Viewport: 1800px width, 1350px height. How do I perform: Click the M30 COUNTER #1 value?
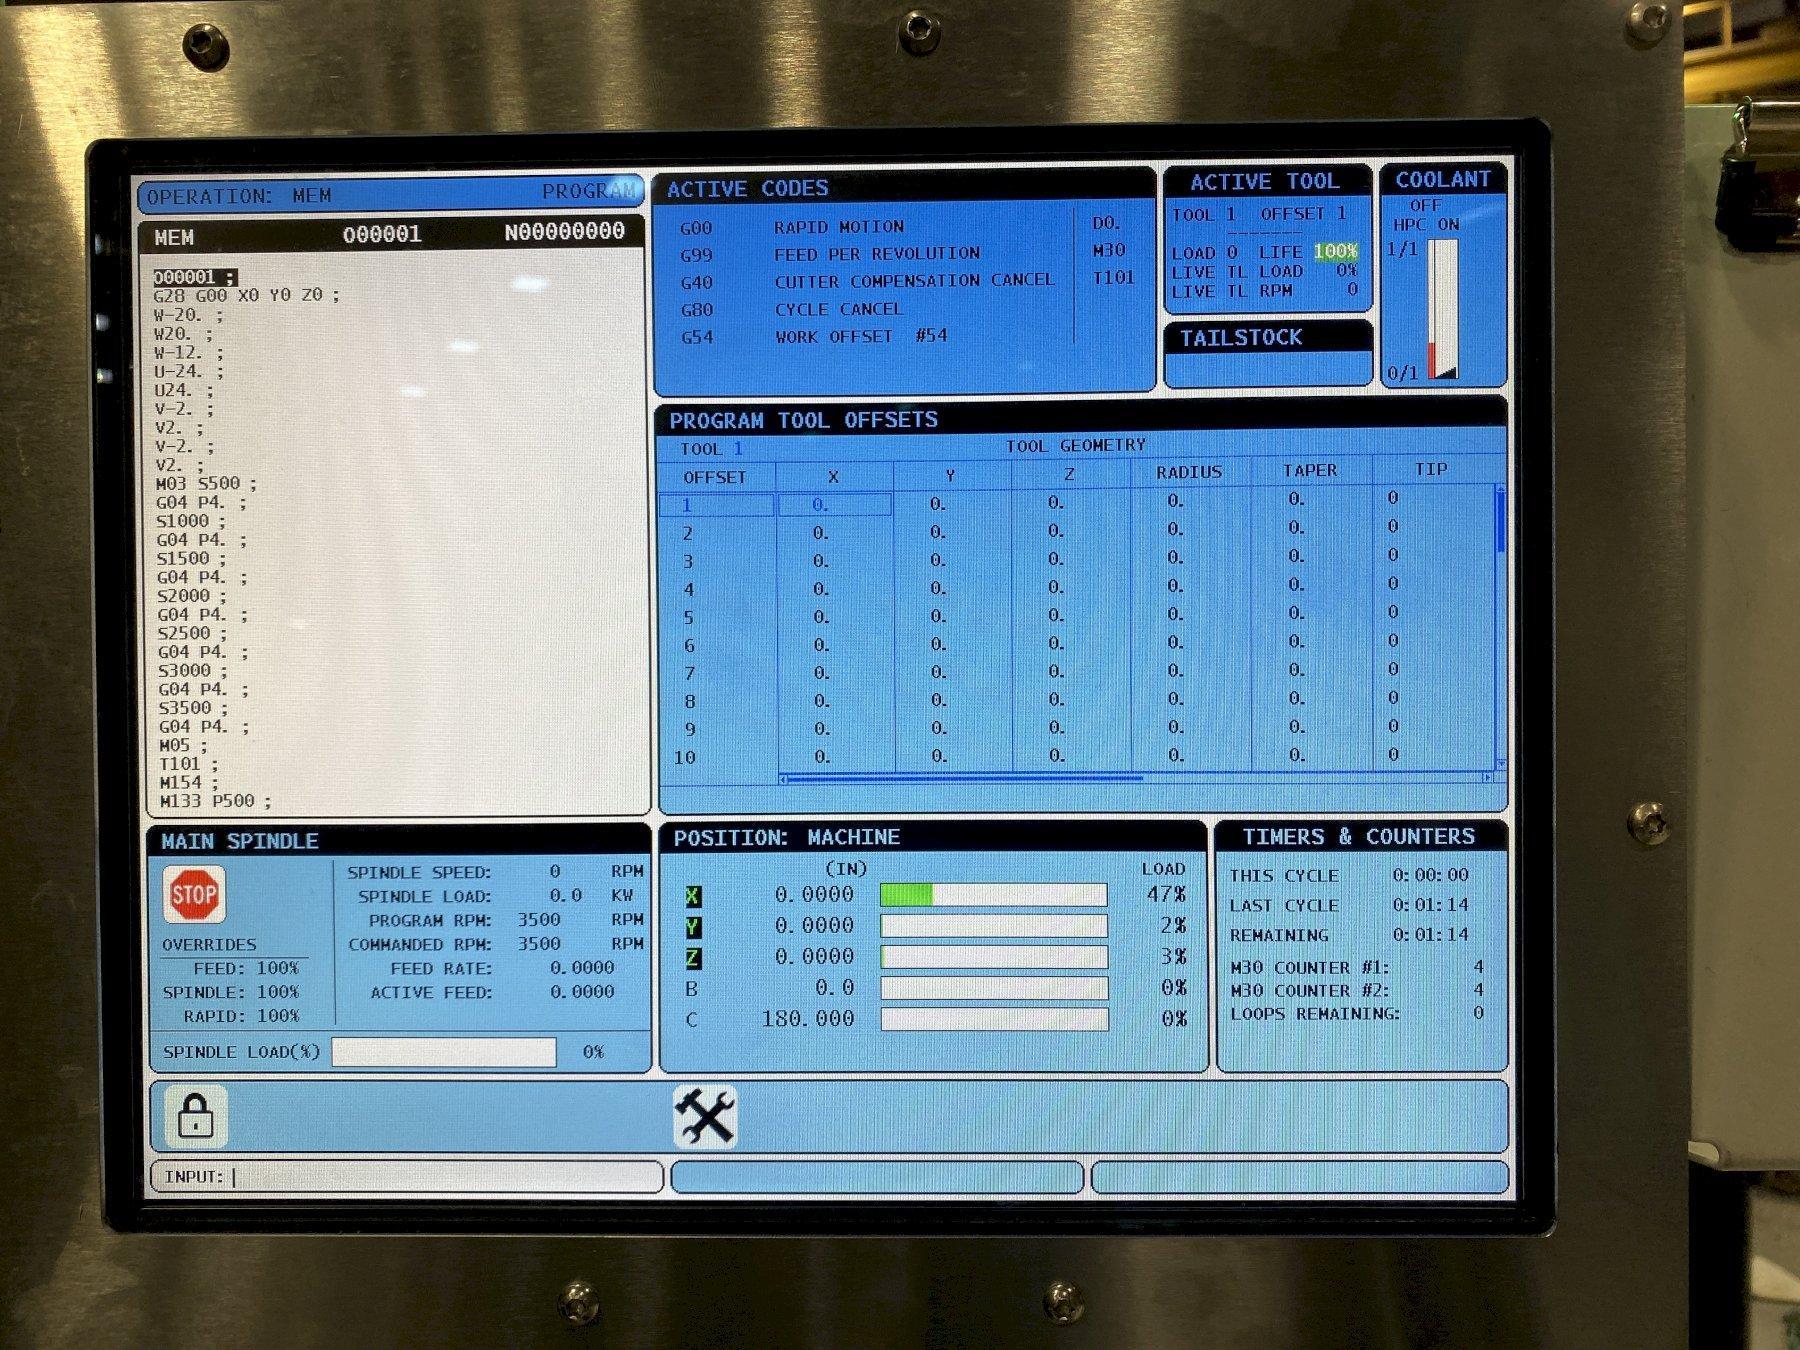[x=1478, y=967]
